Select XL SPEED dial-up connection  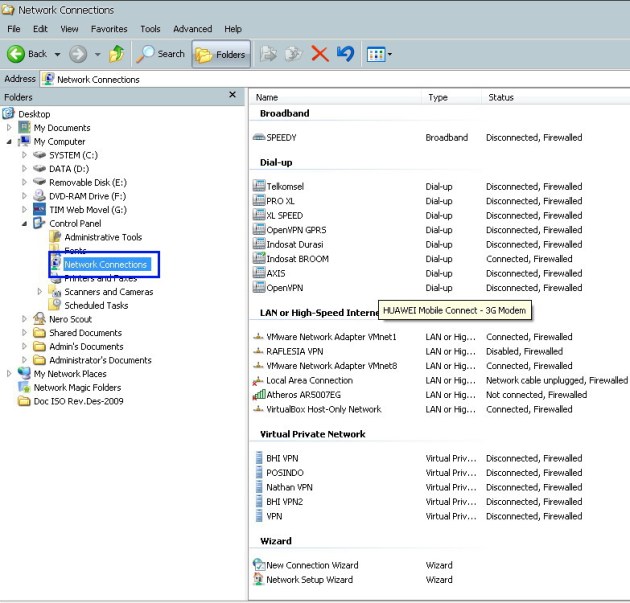pos(284,215)
